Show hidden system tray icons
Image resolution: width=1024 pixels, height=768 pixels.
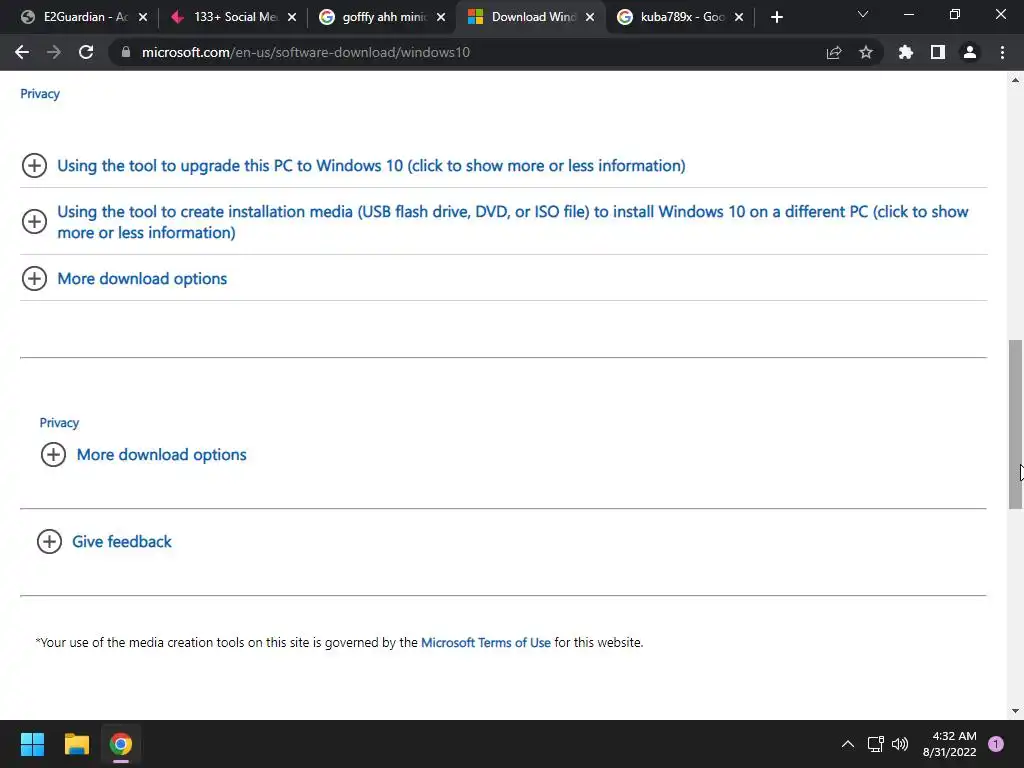tap(848, 744)
